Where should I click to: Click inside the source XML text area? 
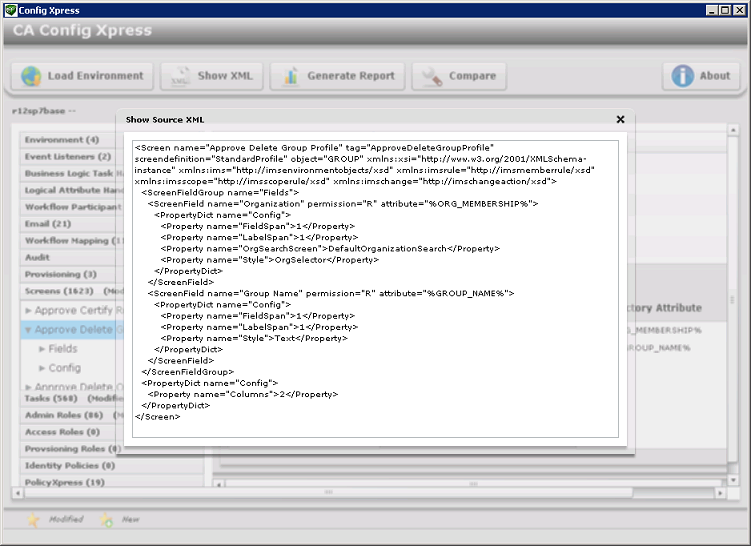click(375, 300)
